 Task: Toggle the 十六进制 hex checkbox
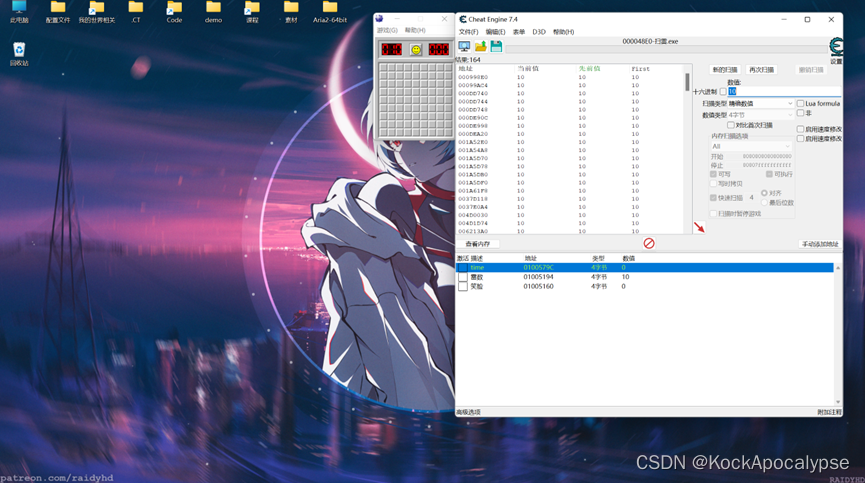tap(723, 92)
